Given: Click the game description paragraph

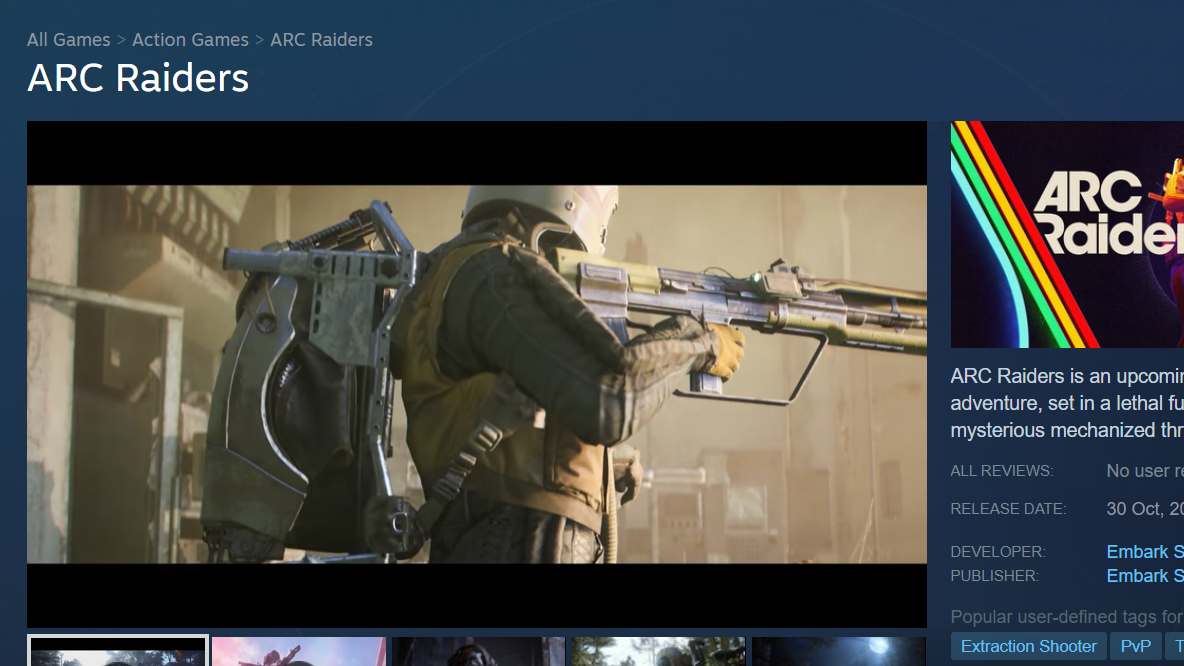Looking at the screenshot, I should [x=1067, y=403].
